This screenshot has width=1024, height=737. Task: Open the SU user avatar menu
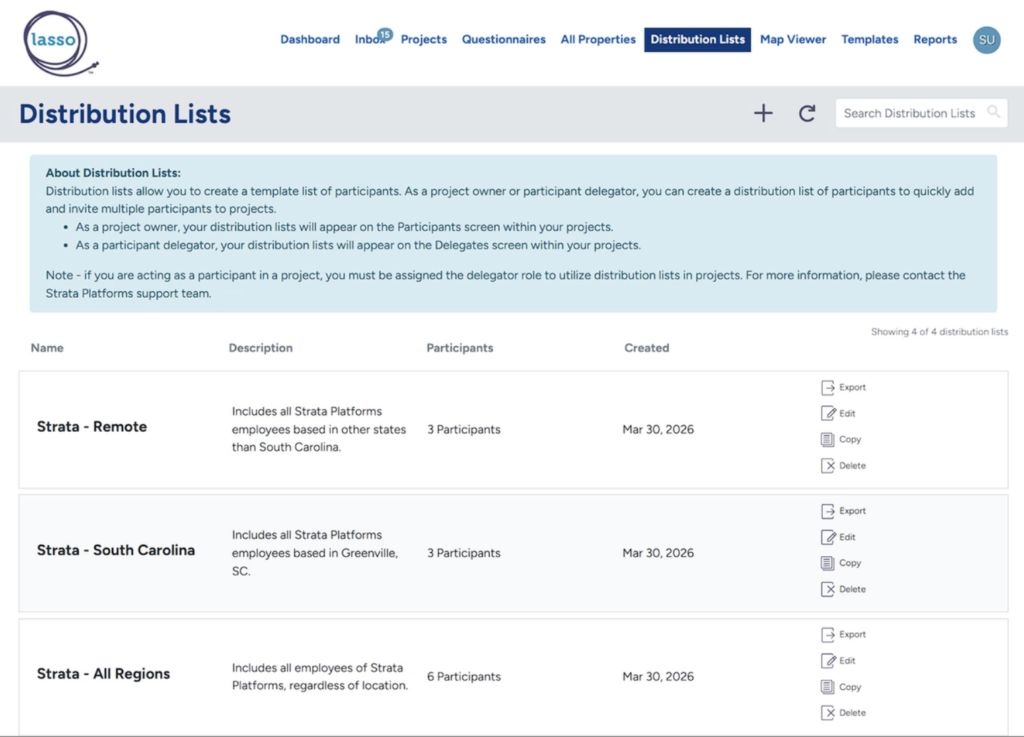[x=986, y=40]
